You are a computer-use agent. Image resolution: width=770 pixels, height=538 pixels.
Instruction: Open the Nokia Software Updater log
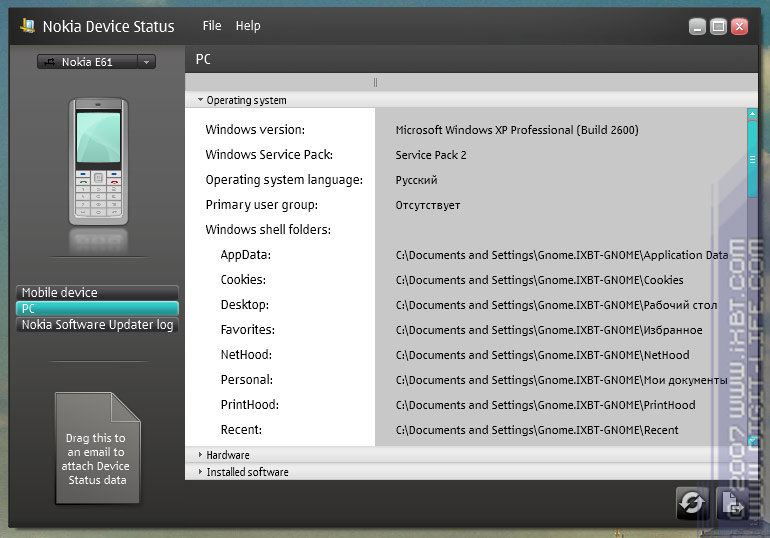pos(97,325)
